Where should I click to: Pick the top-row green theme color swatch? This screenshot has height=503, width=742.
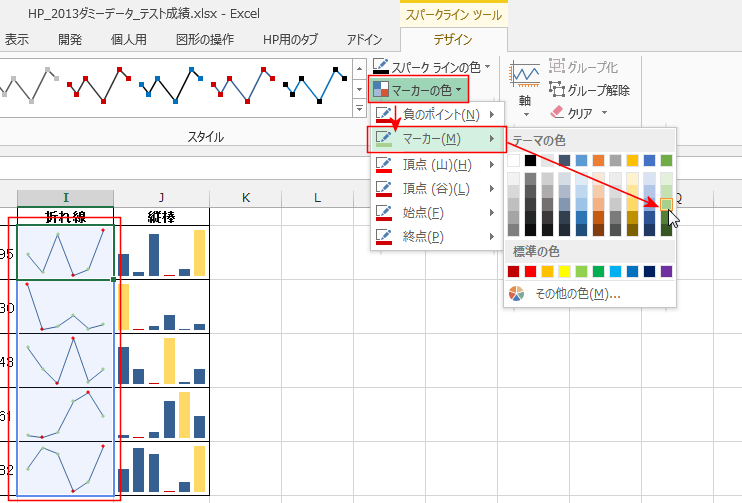666,160
